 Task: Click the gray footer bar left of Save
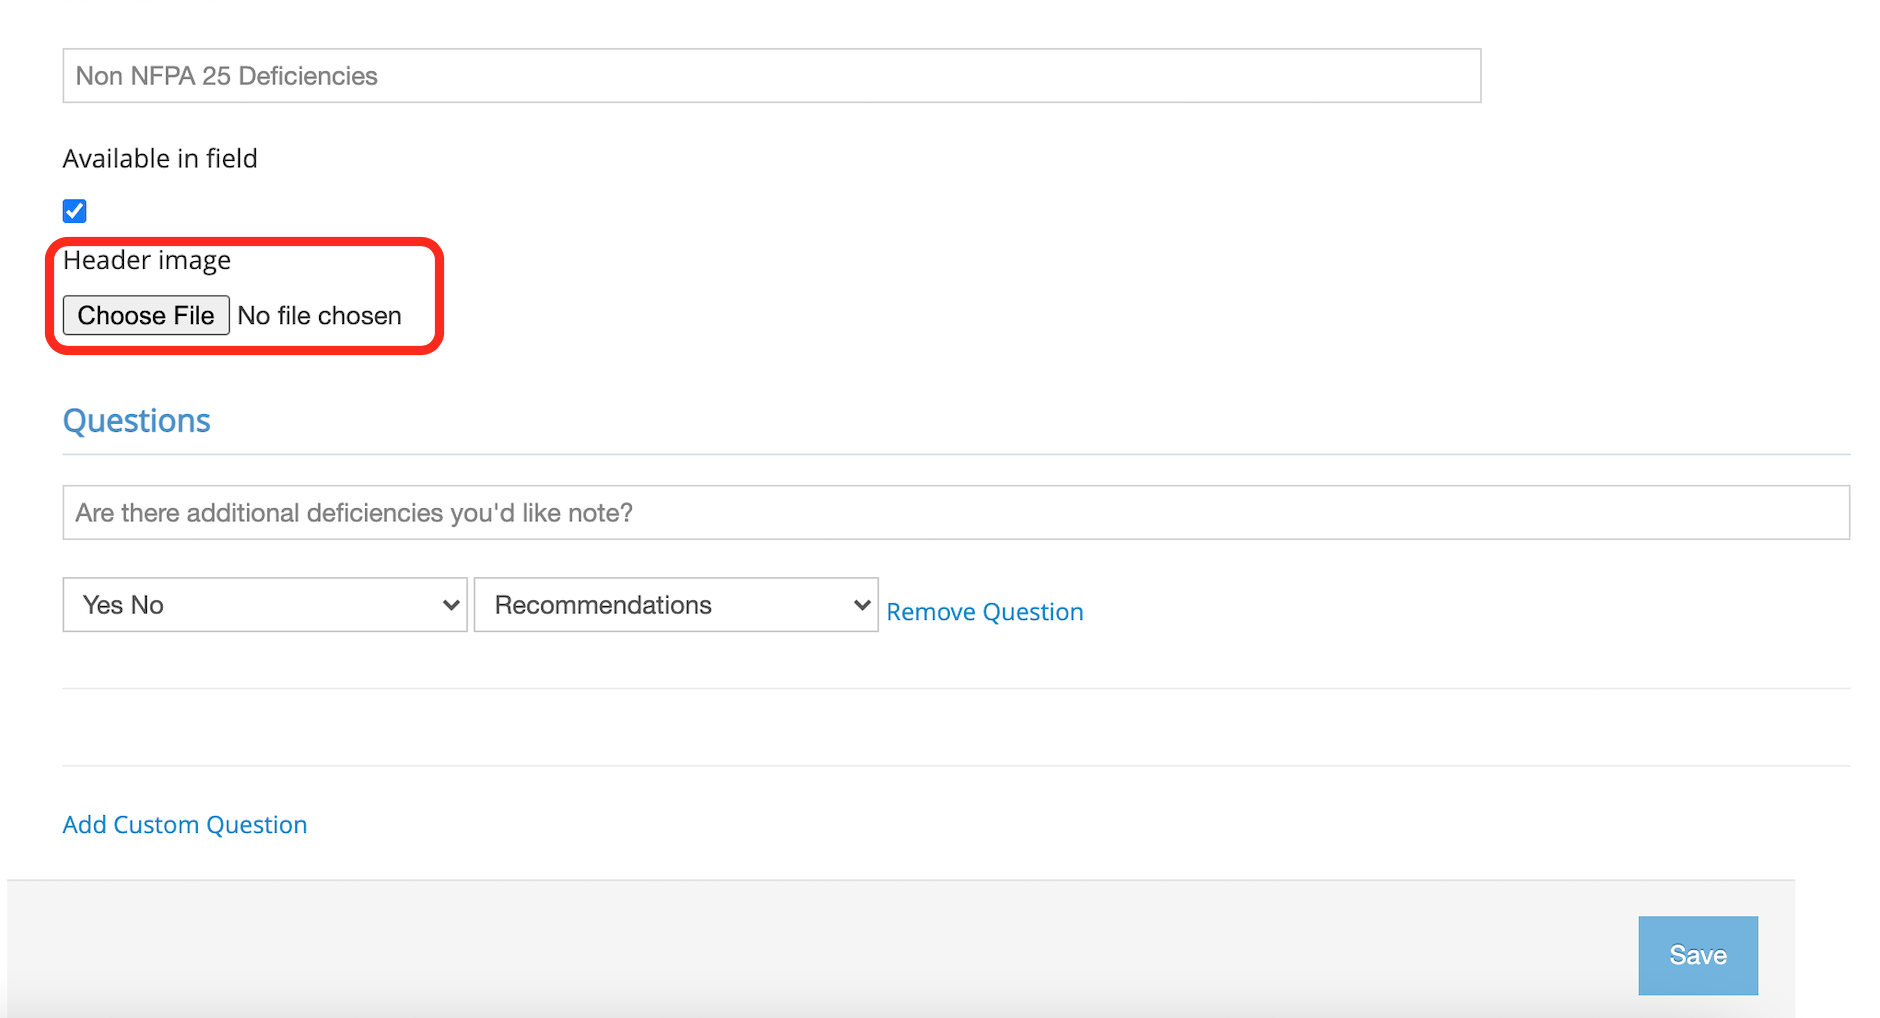(800, 950)
